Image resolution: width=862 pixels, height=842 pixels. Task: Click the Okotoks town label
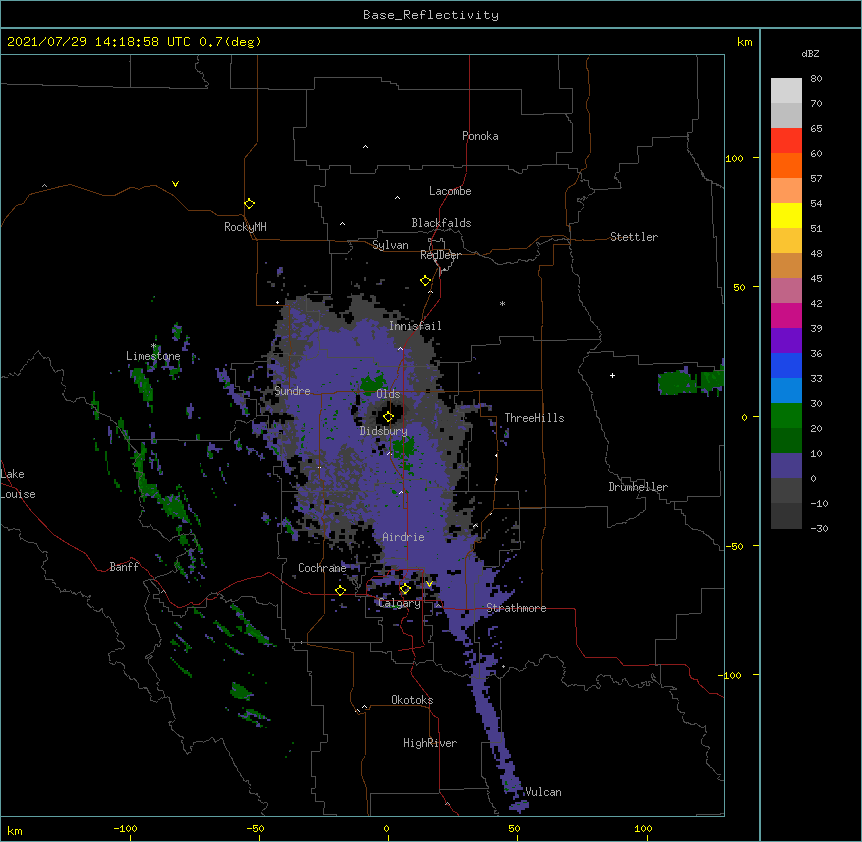412,700
